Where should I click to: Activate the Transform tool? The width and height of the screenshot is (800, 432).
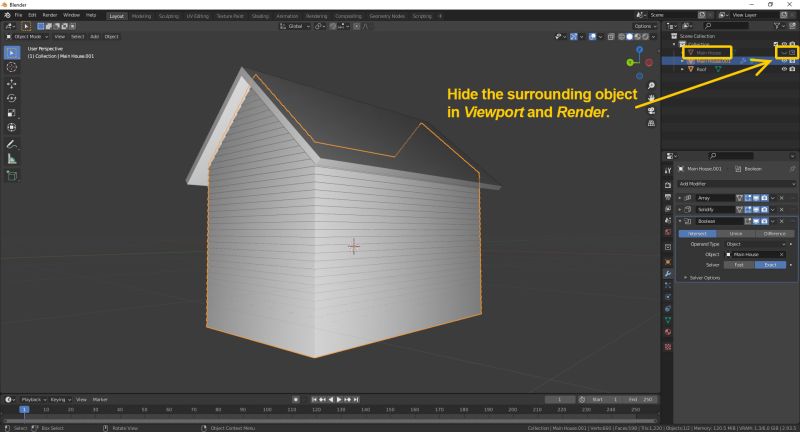(x=12, y=128)
